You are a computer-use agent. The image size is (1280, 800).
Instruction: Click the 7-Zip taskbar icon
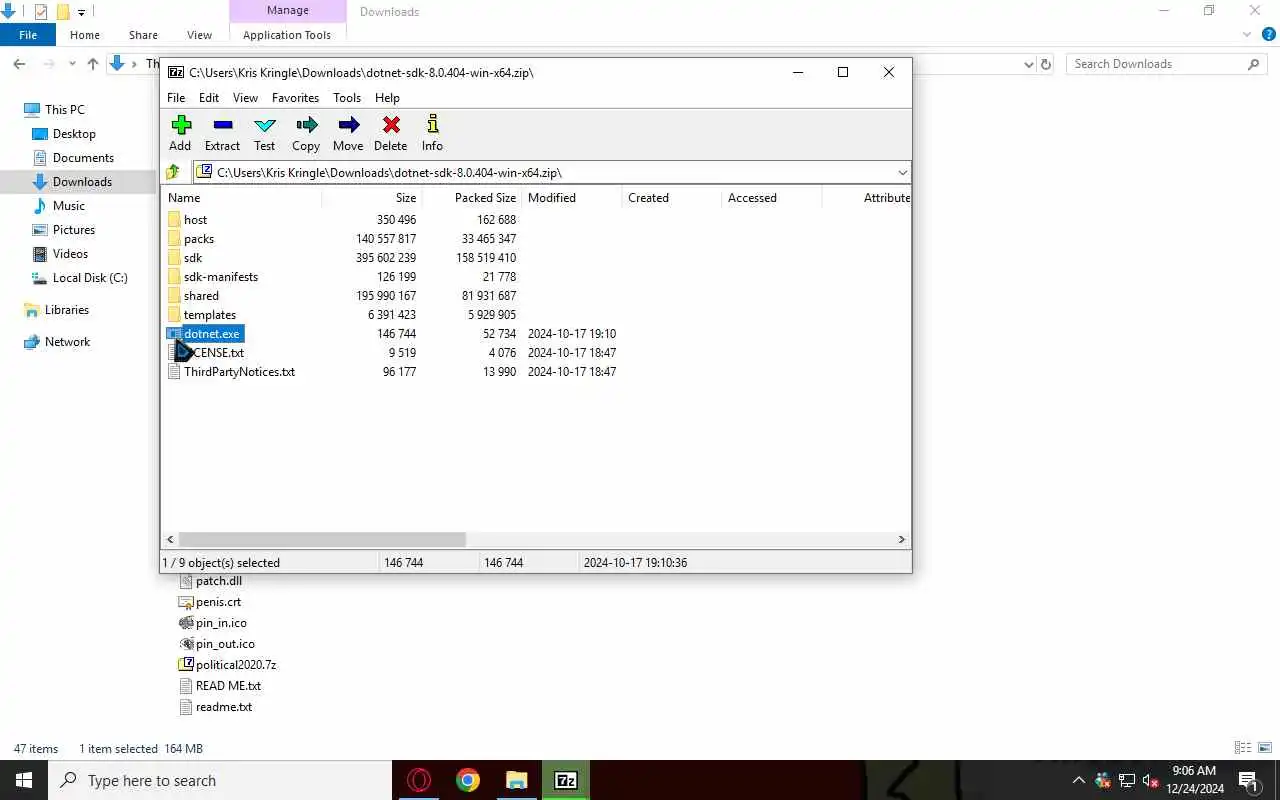(x=565, y=780)
